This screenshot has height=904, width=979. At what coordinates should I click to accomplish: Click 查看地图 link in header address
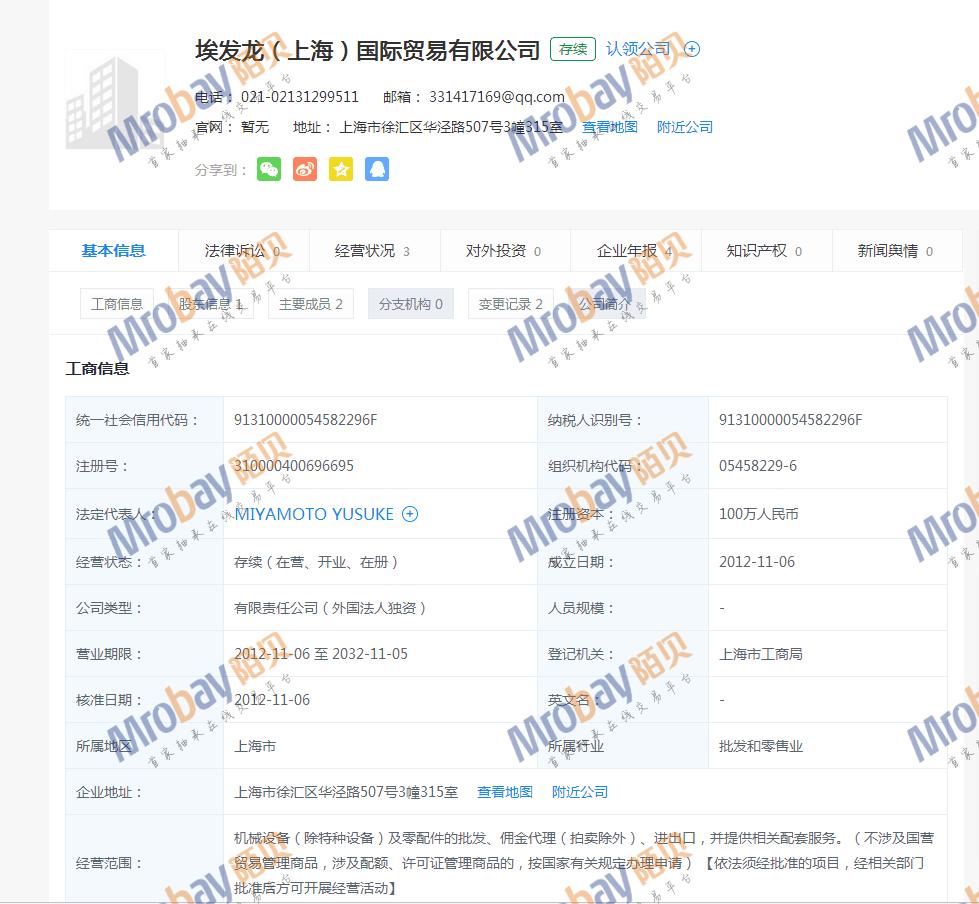[609, 127]
